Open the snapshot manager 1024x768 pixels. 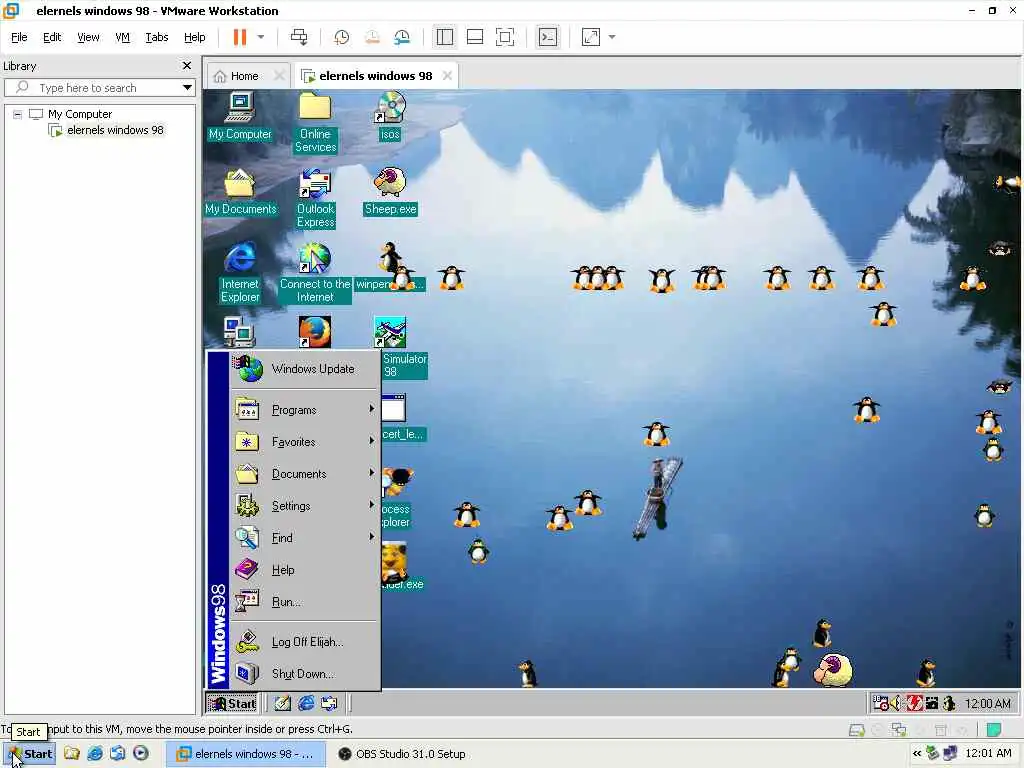[x=402, y=37]
